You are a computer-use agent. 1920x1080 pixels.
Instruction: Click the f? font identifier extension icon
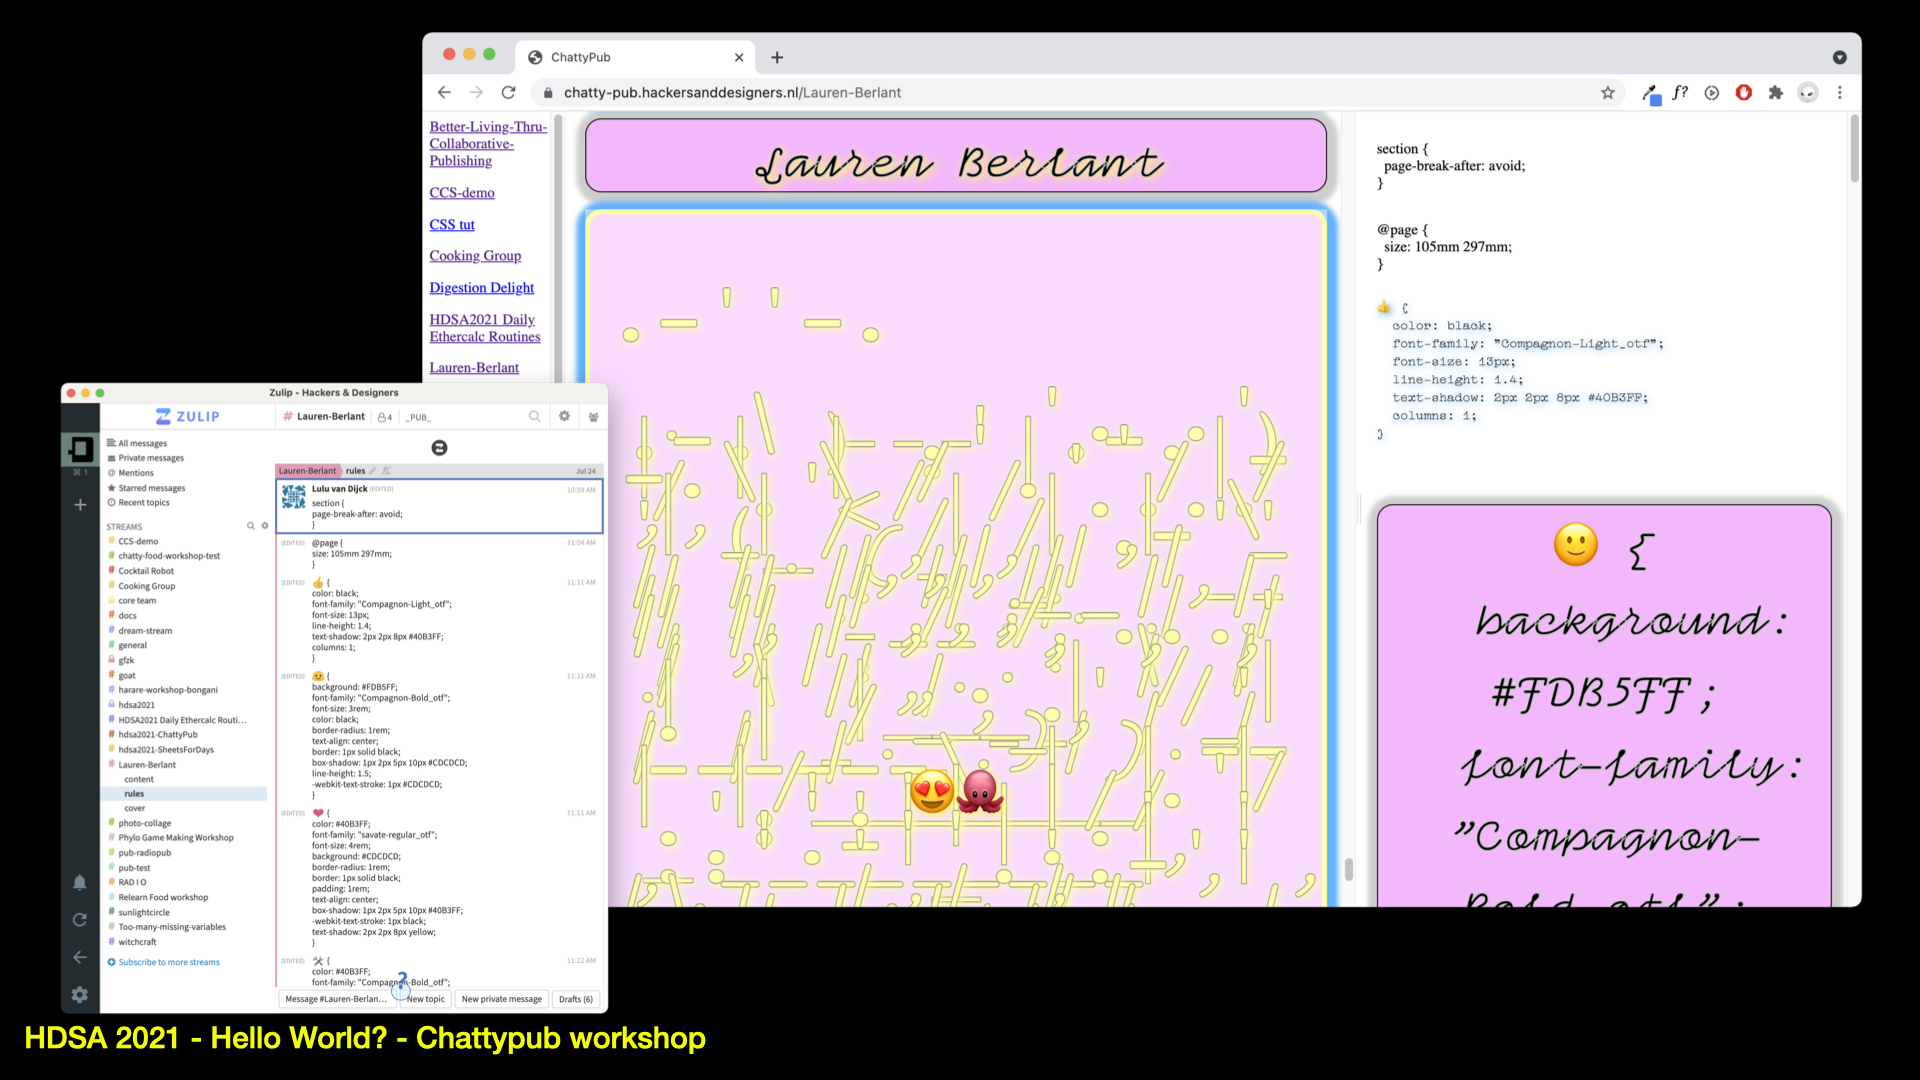(1680, 92)
